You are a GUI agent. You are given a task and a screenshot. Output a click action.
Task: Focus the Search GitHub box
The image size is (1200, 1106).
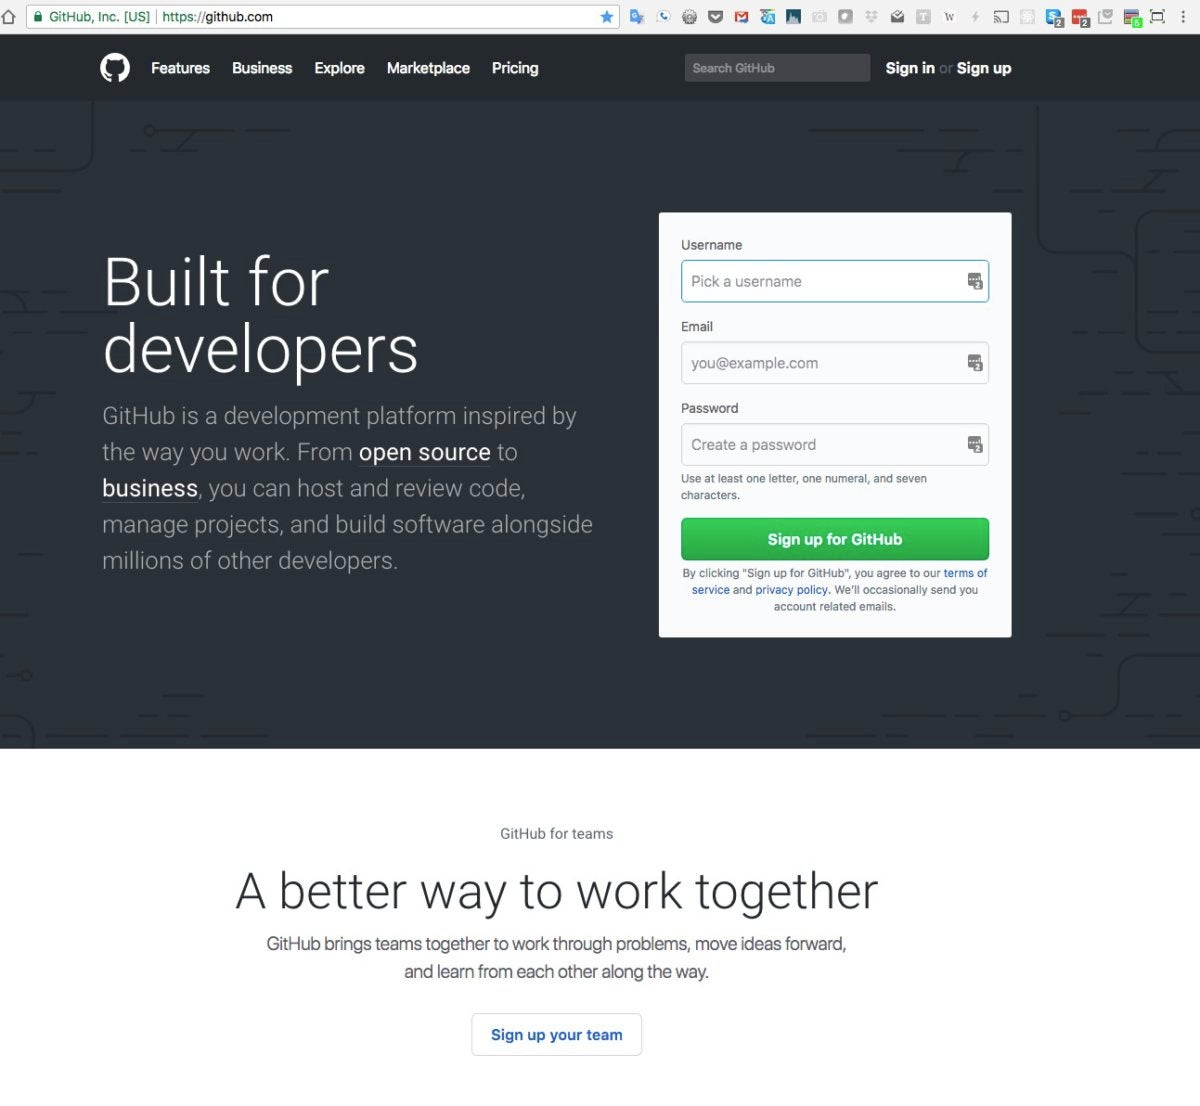click(777, 68)
